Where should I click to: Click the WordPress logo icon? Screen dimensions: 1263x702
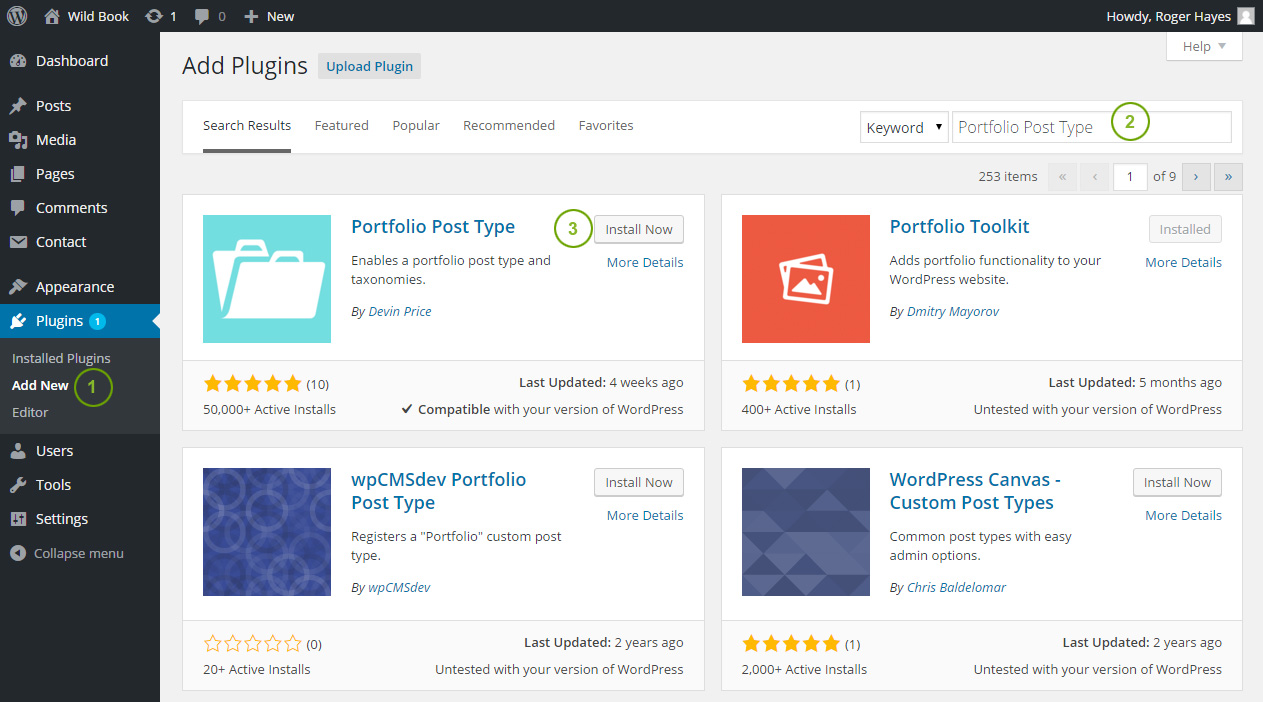click(x=17, y=16)
